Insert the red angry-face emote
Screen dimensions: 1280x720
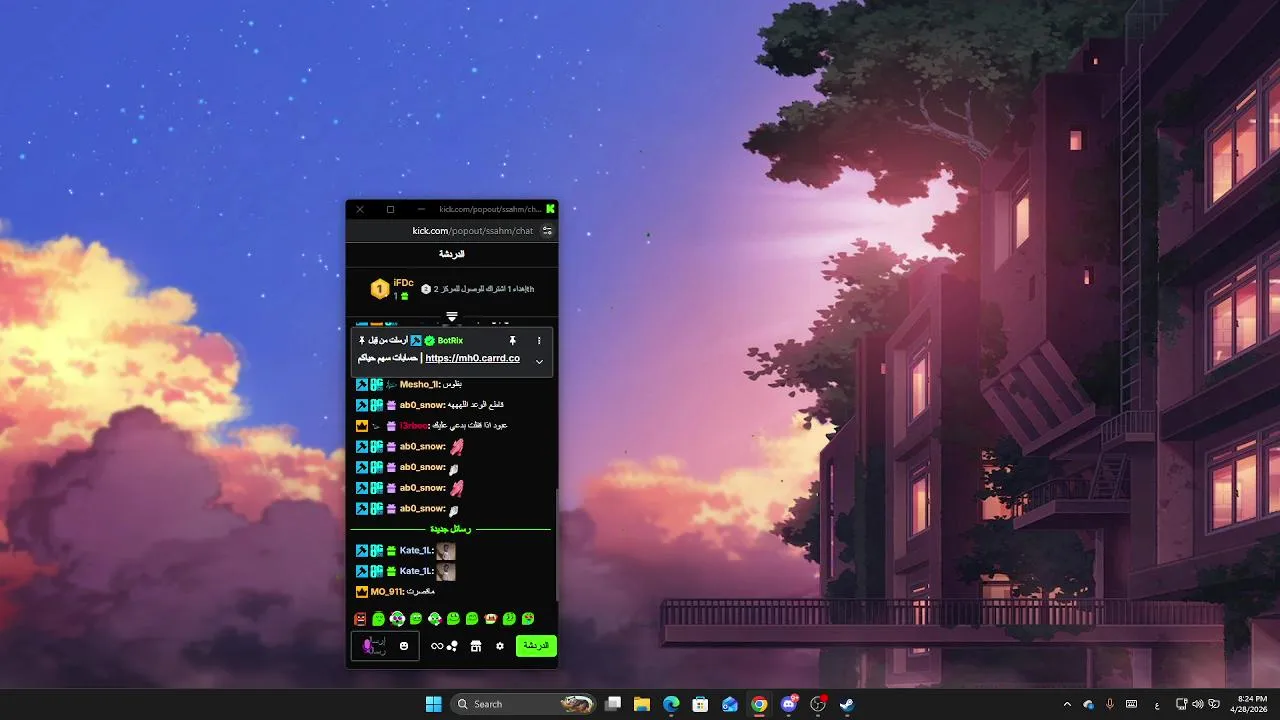[x=360, y=619]
